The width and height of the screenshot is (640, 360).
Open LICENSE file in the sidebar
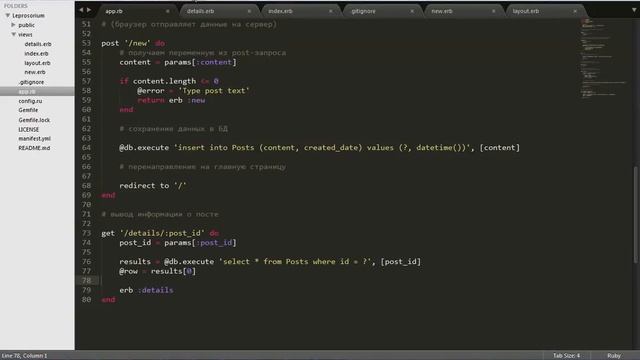click(x=29, y=129)
